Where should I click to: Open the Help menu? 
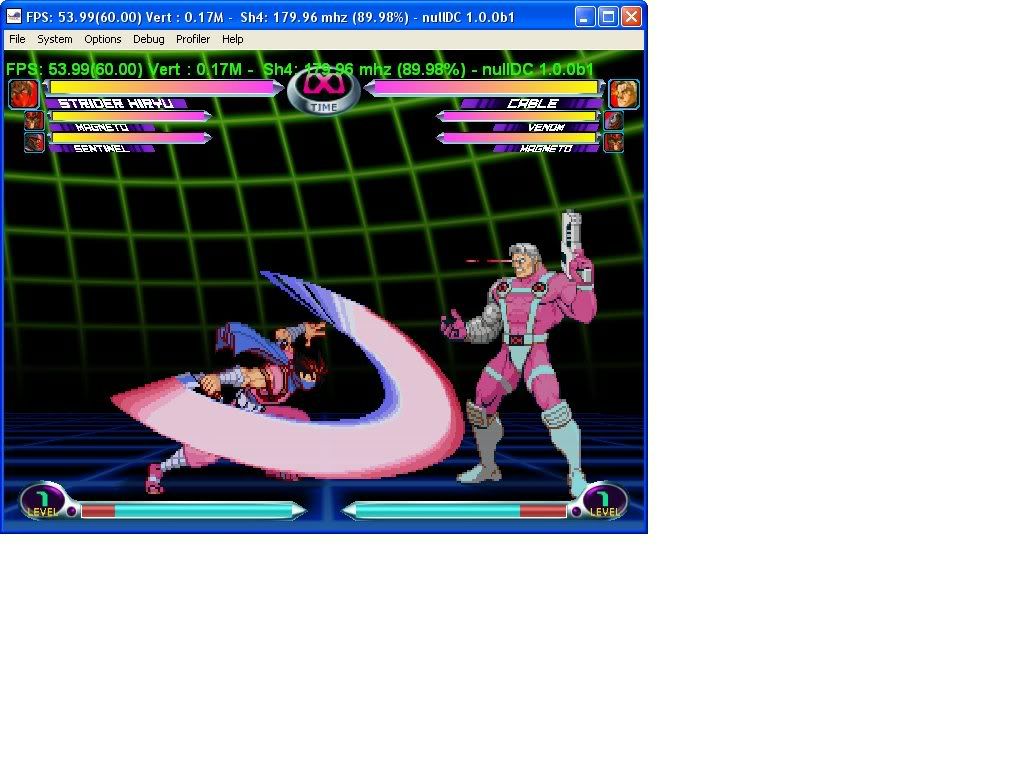[x=232, y=39]
